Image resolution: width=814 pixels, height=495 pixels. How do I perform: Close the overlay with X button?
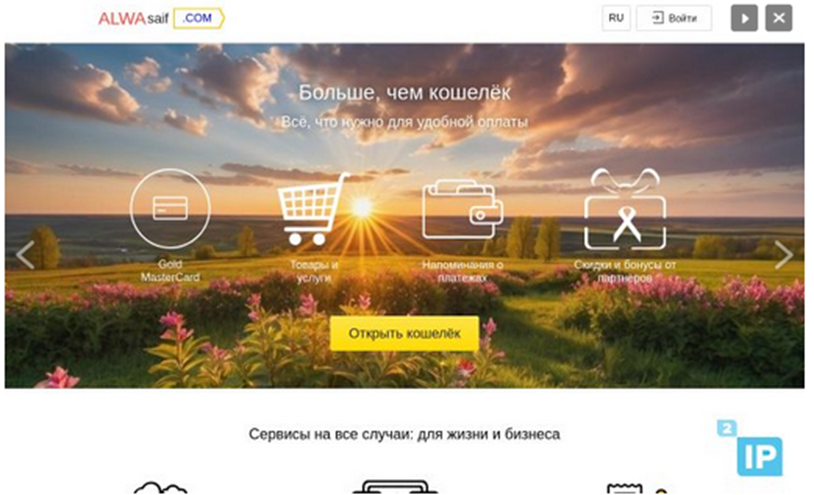click(779, 18)
